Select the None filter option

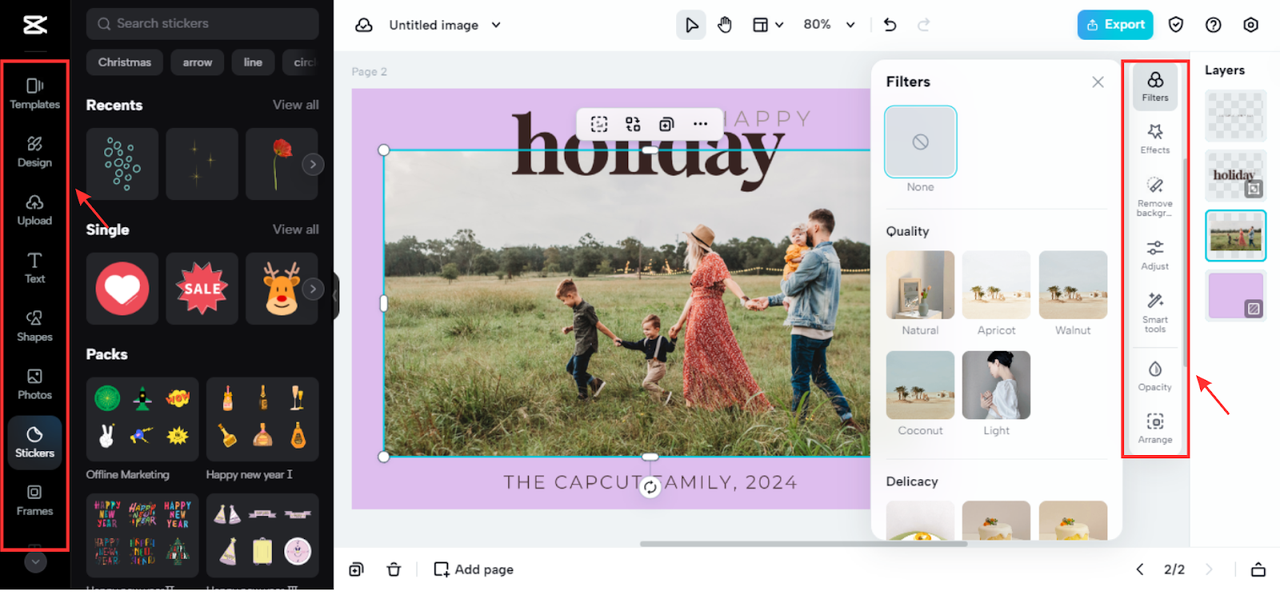[920, 142]
